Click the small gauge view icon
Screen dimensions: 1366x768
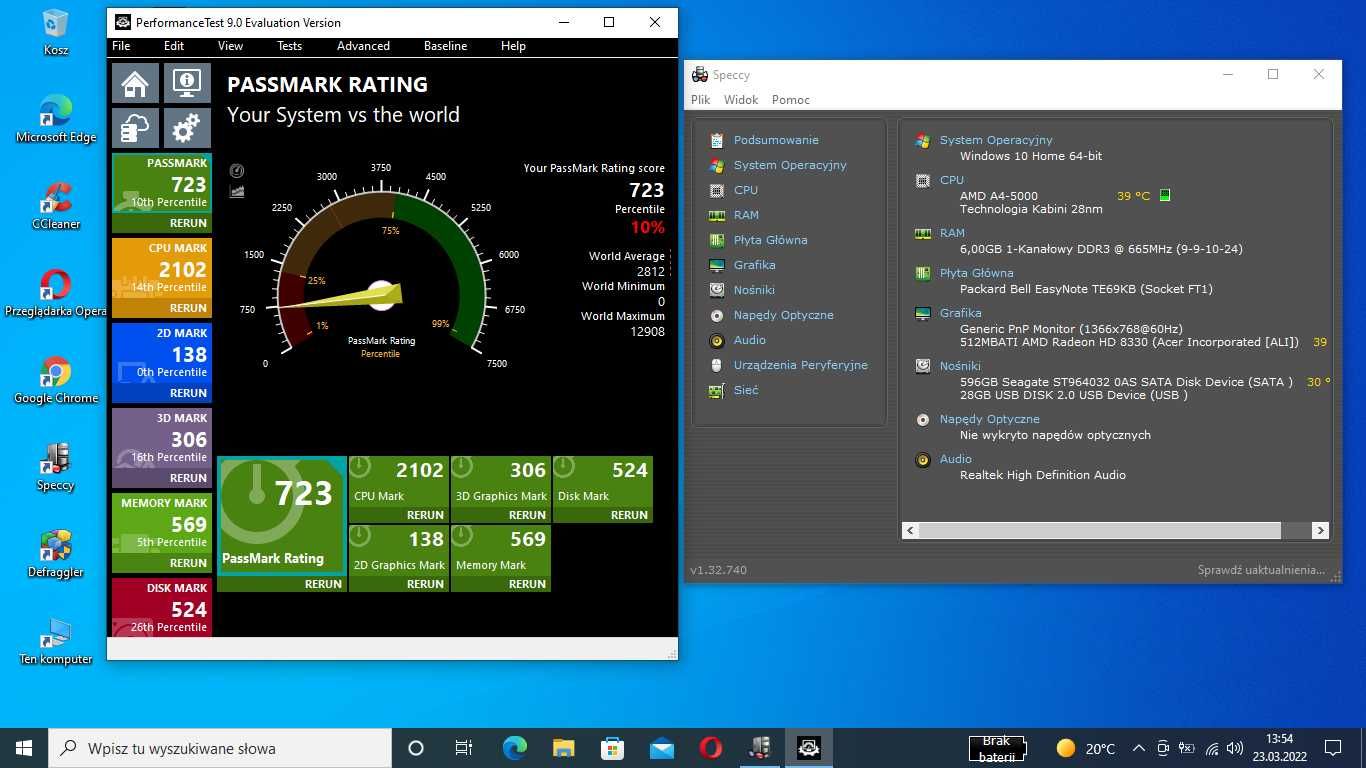pyautogui.click(x=237, y=171)
